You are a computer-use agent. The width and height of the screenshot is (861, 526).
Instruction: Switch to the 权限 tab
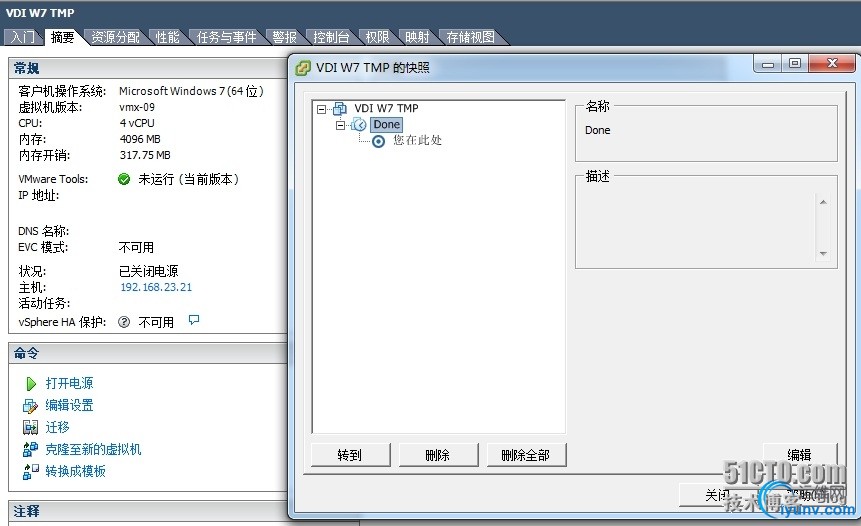[377, 37]
